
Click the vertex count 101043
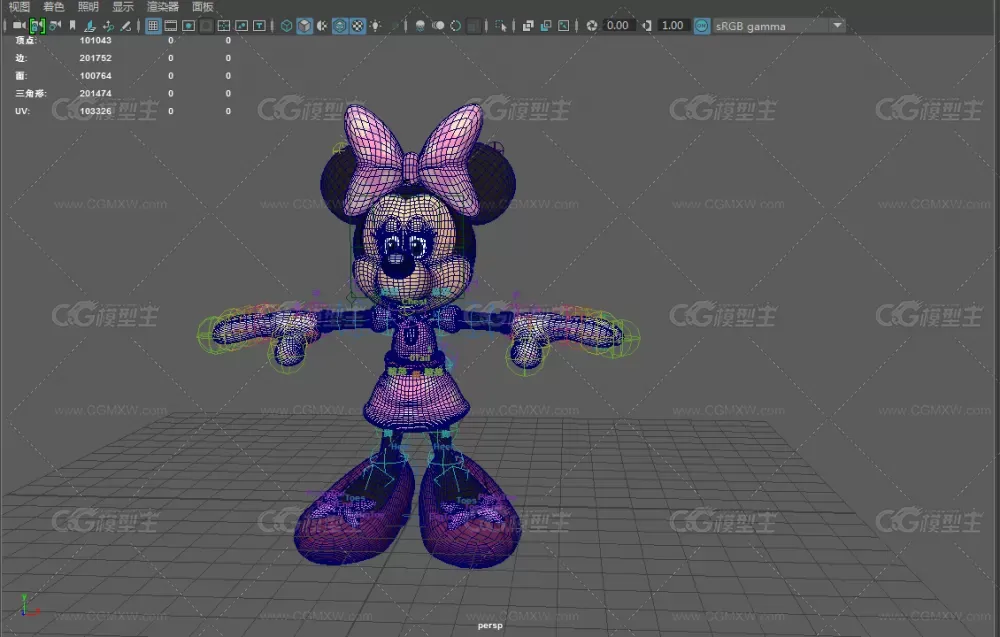(x=96, y=40)
